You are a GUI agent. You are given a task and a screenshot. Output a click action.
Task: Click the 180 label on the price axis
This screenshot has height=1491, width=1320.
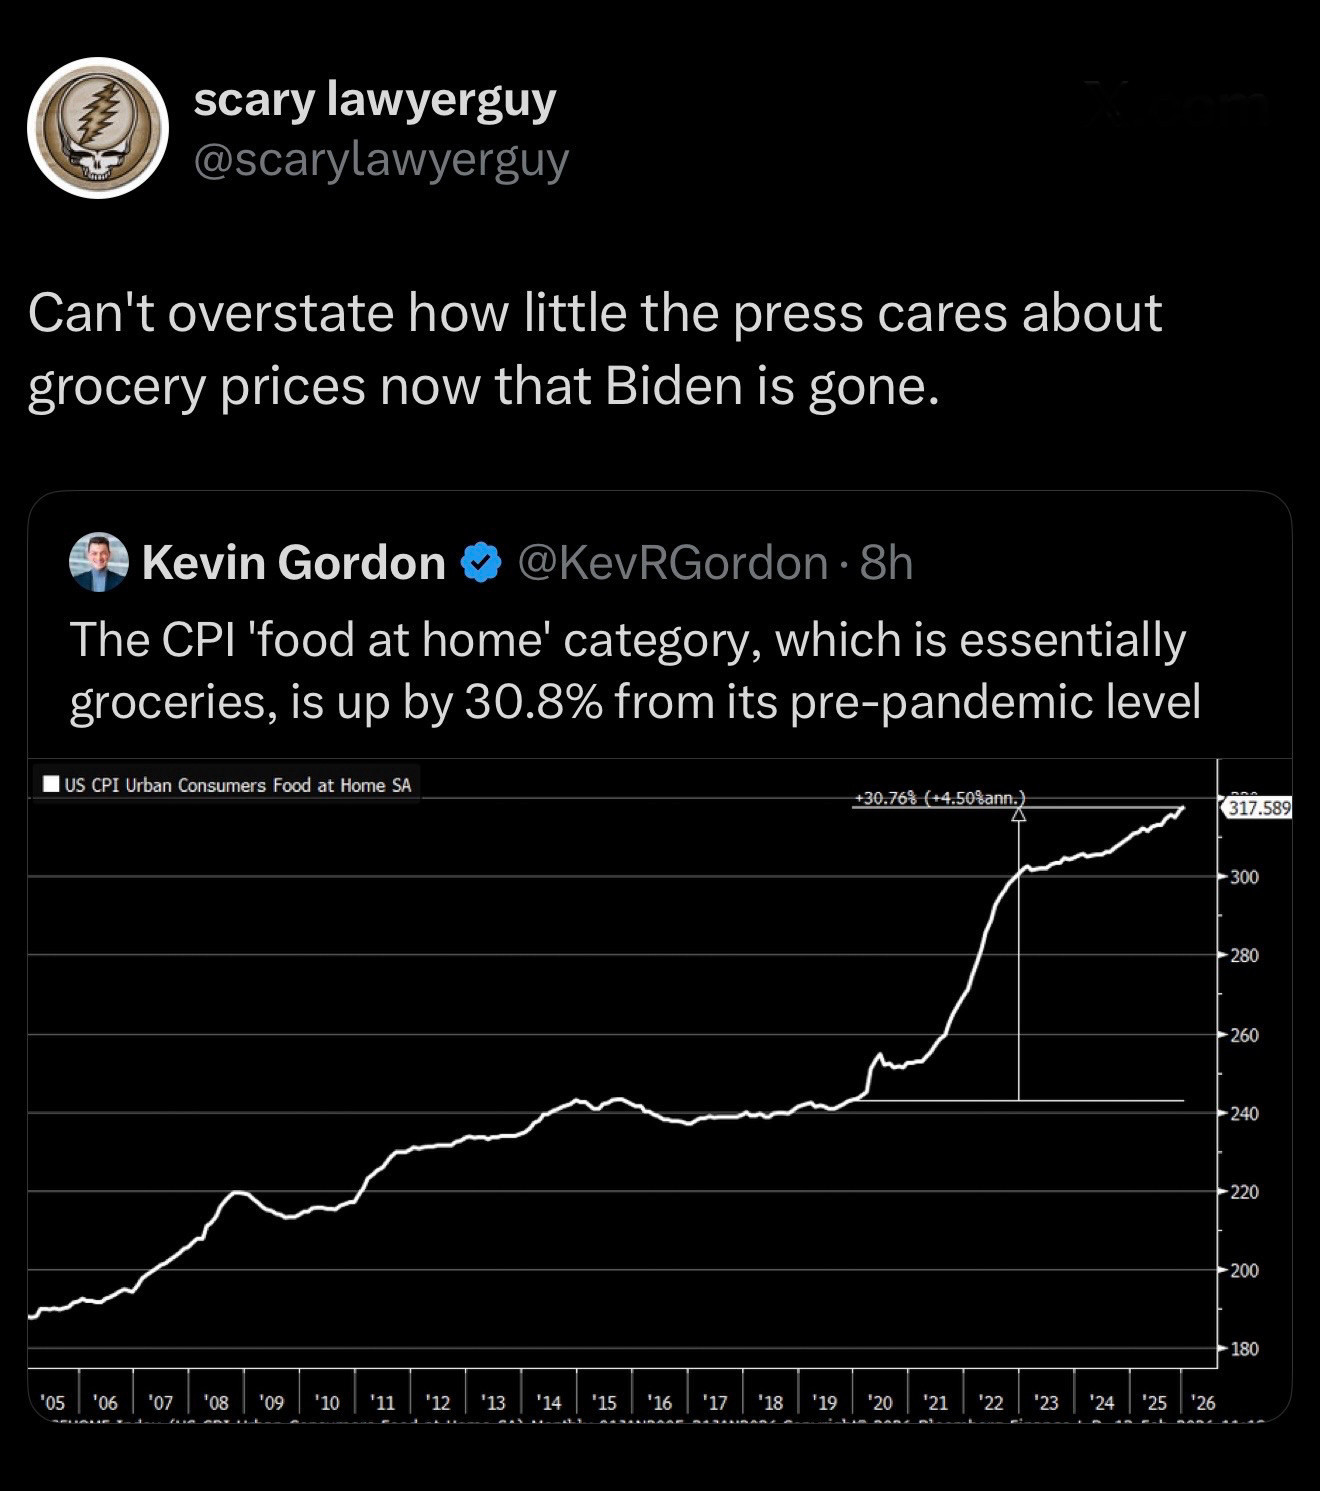(x=1244, y=1349)
